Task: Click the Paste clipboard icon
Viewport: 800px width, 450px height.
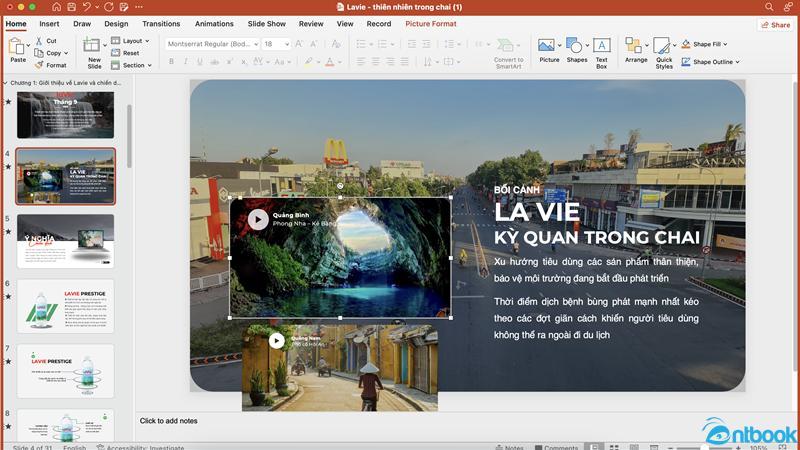Action: 17,46
